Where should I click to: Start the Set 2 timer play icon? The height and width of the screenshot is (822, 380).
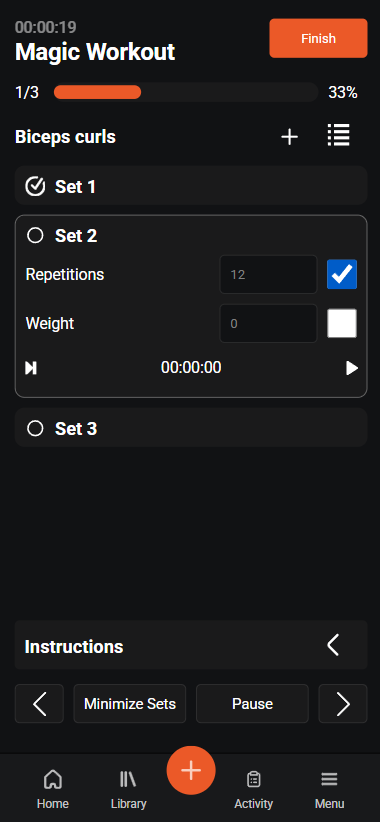(352, 368)
